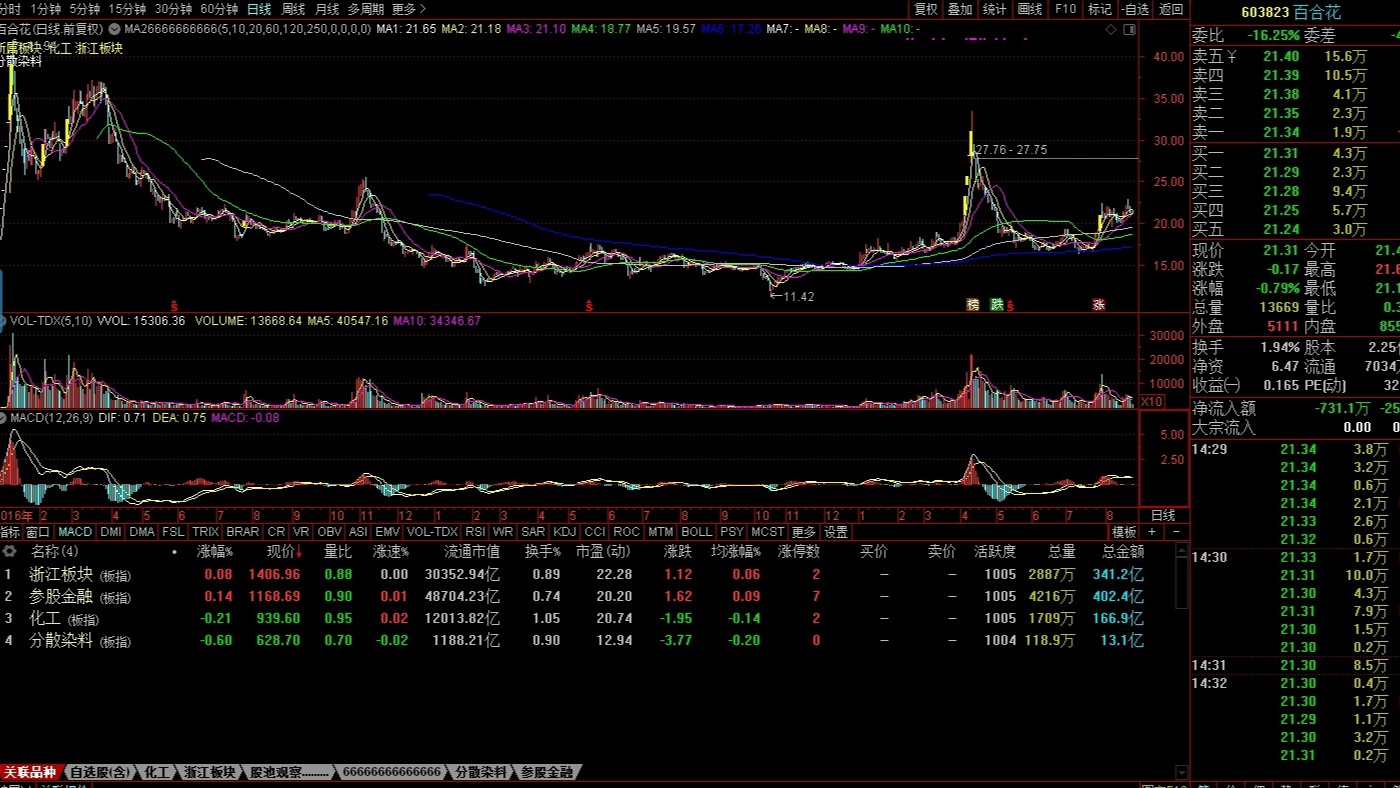Open the 参股金融 bottom tab
The image size is (1400, 788).
(x=547, y=772)
